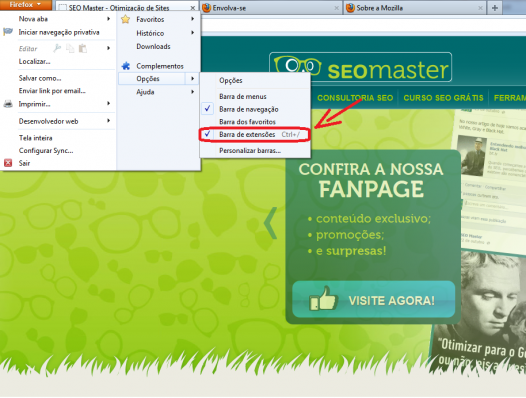526x398 pixels.
Task: Expand Histórico submenu arrow
Action: pyautogui.click(x=193, y=33)
